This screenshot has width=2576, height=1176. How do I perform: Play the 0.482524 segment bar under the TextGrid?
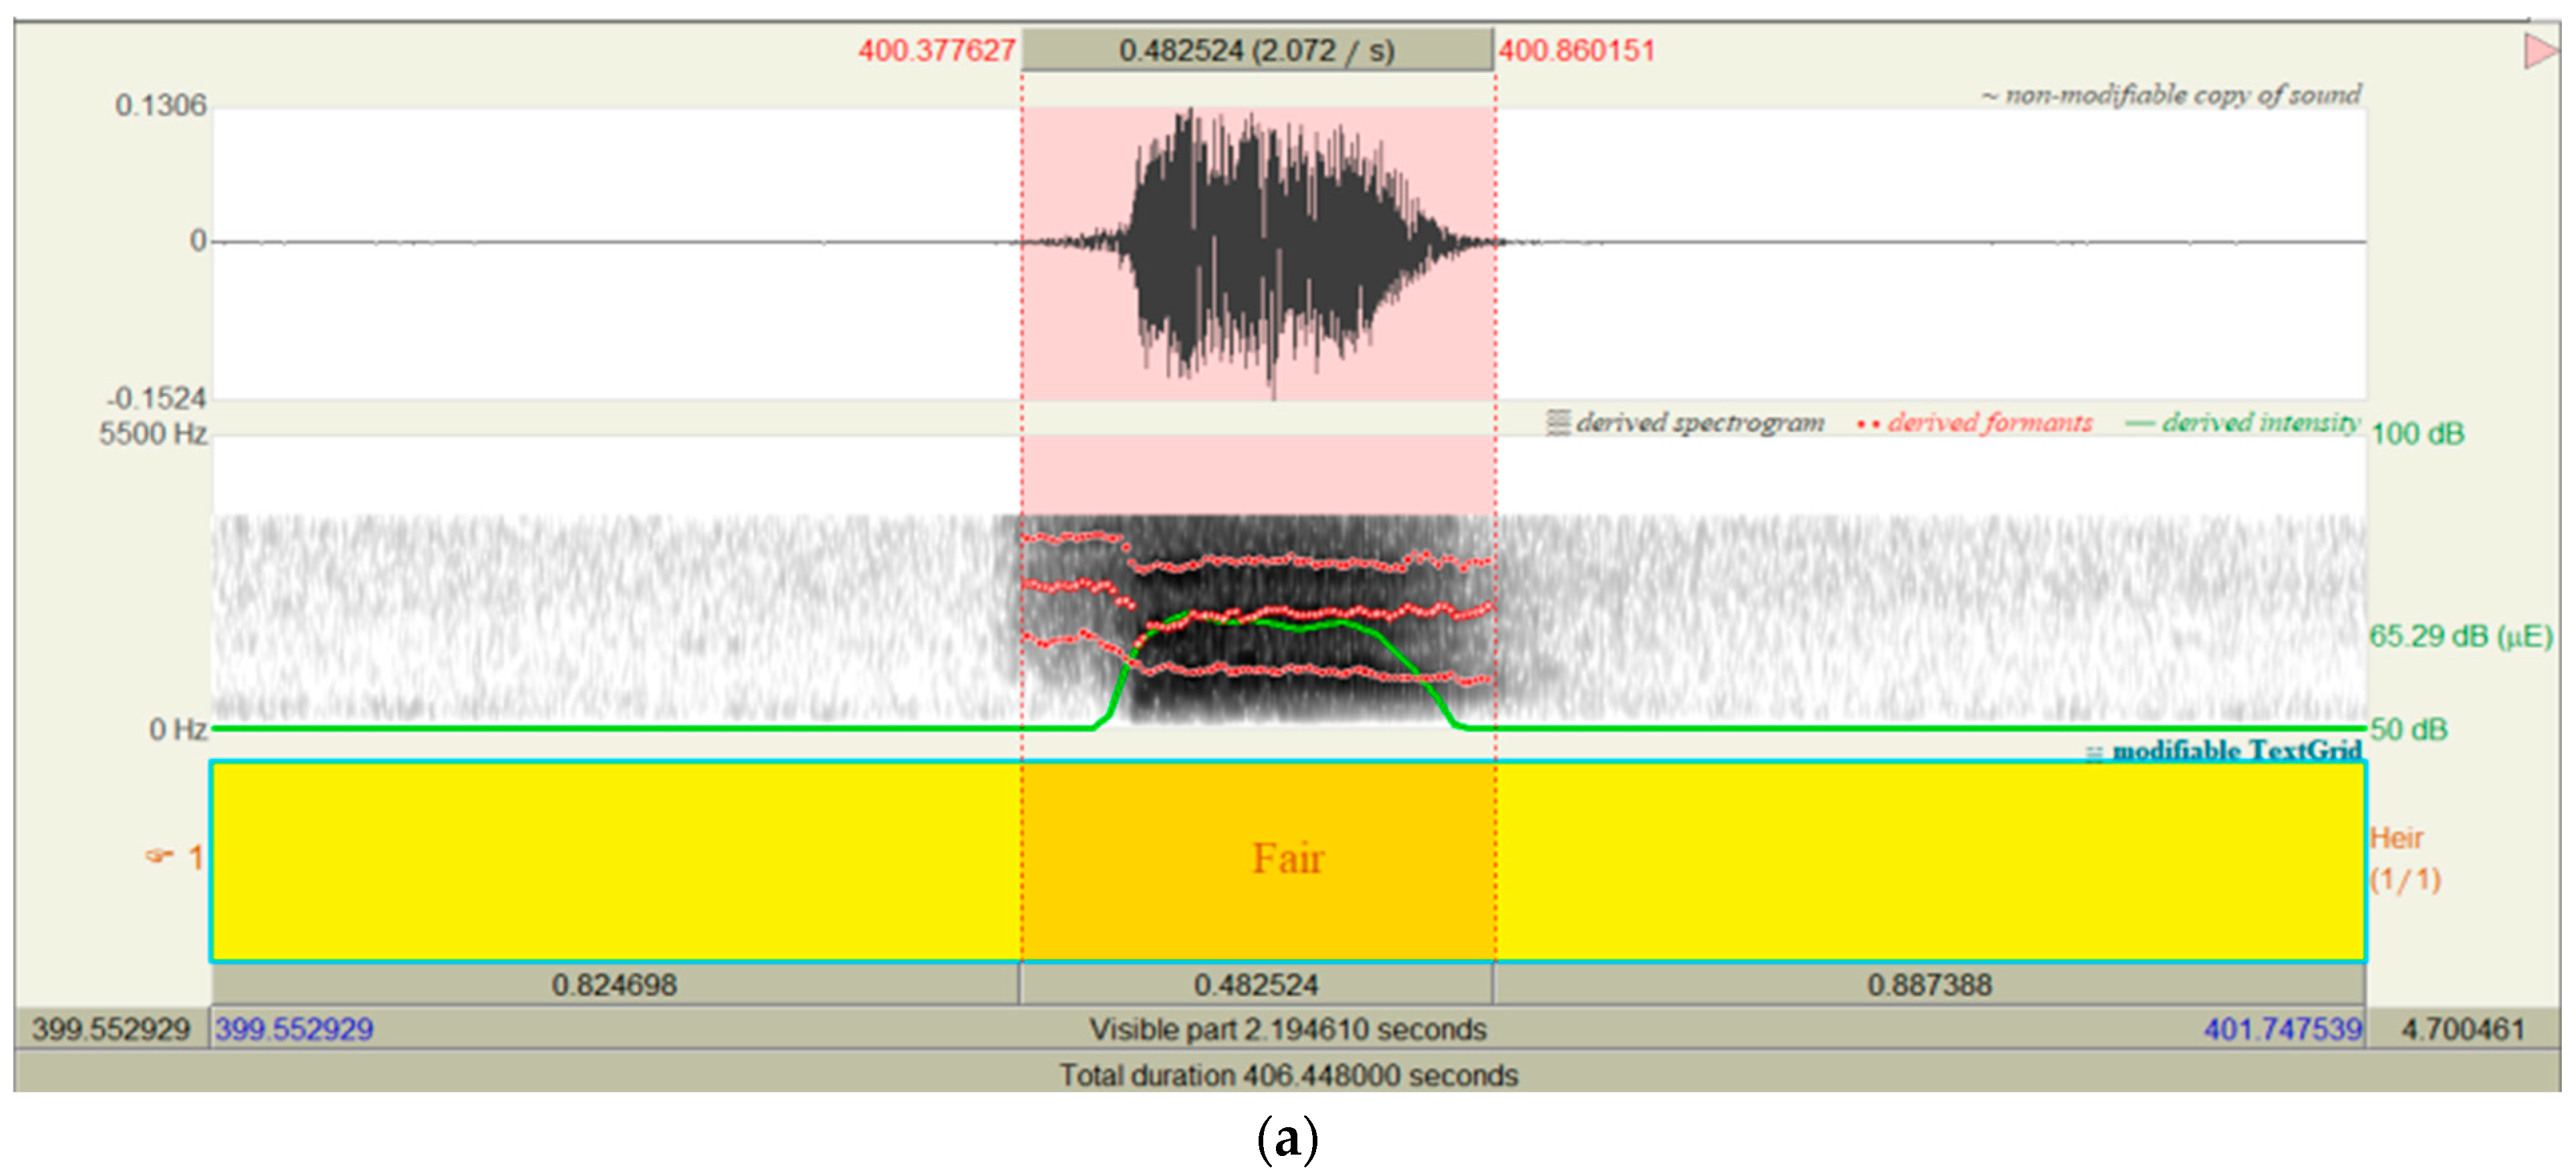[1256, 985]
